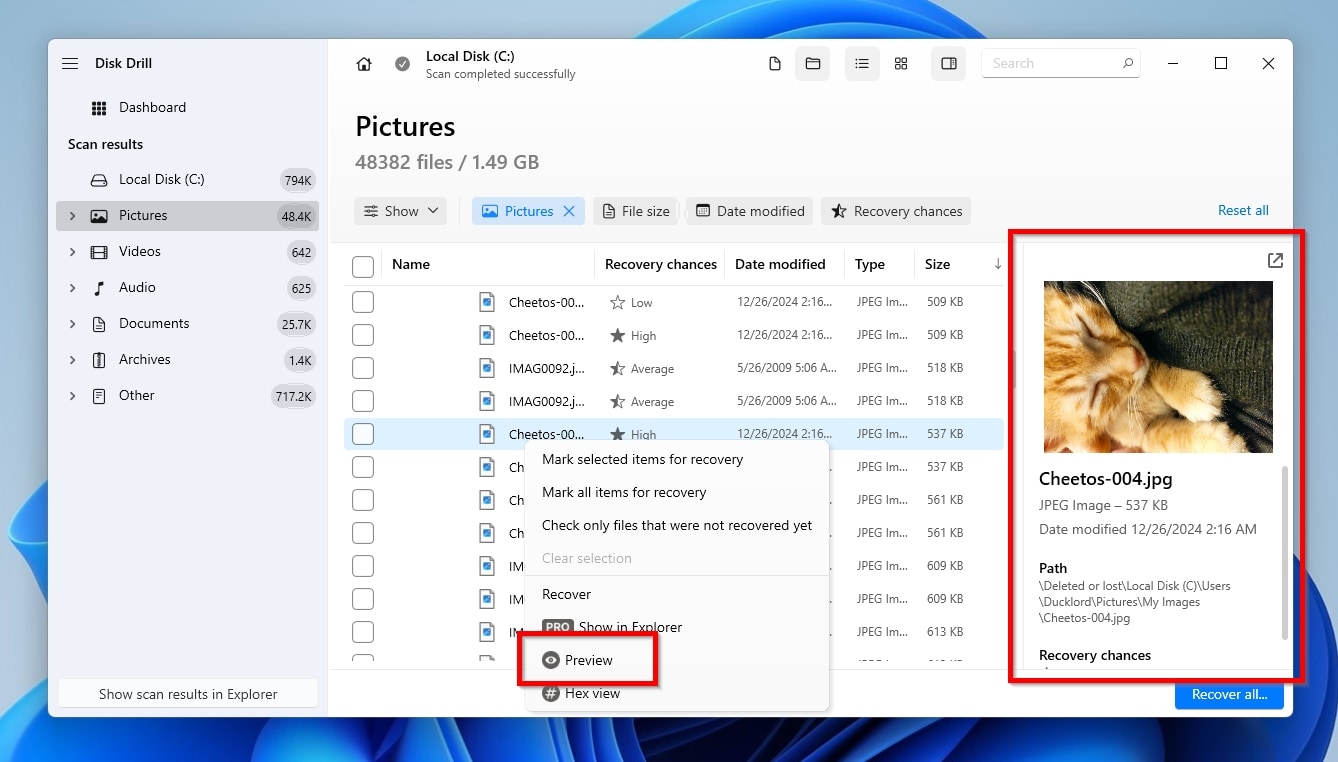Toggle the preview side panel icon

coord(949,64)
